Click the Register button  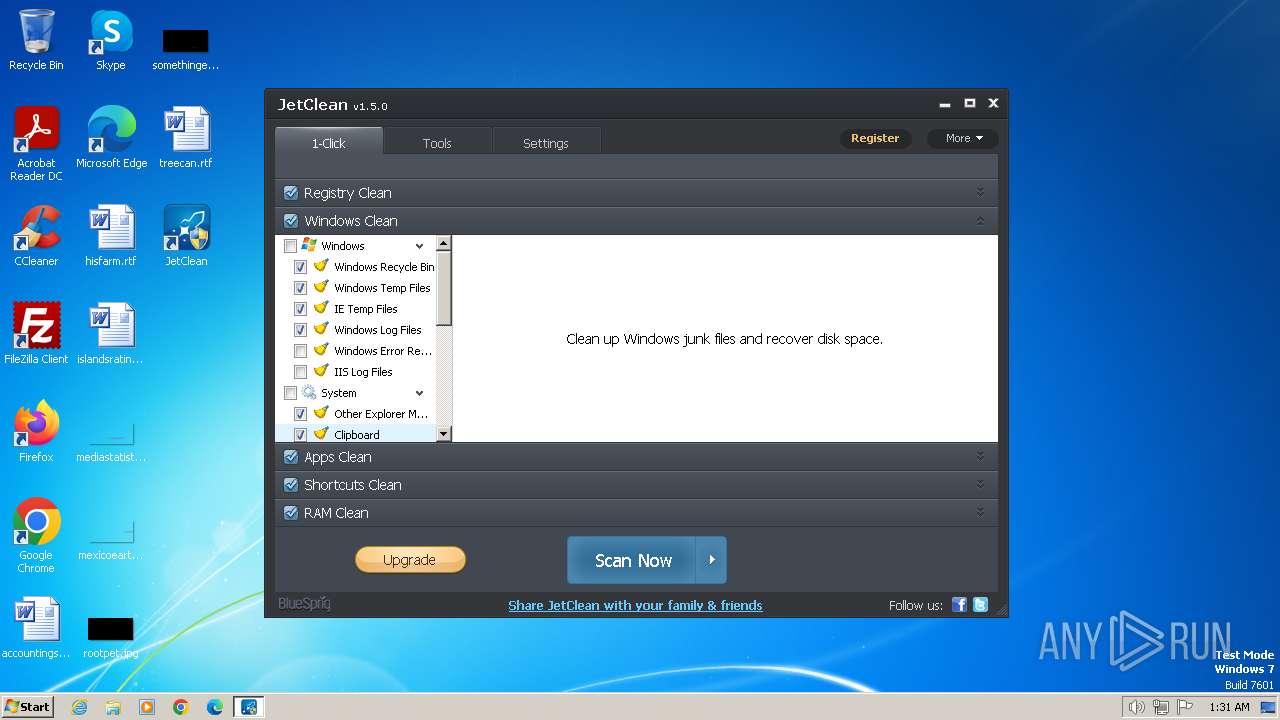pyautogui.click(x=875, y=138)
